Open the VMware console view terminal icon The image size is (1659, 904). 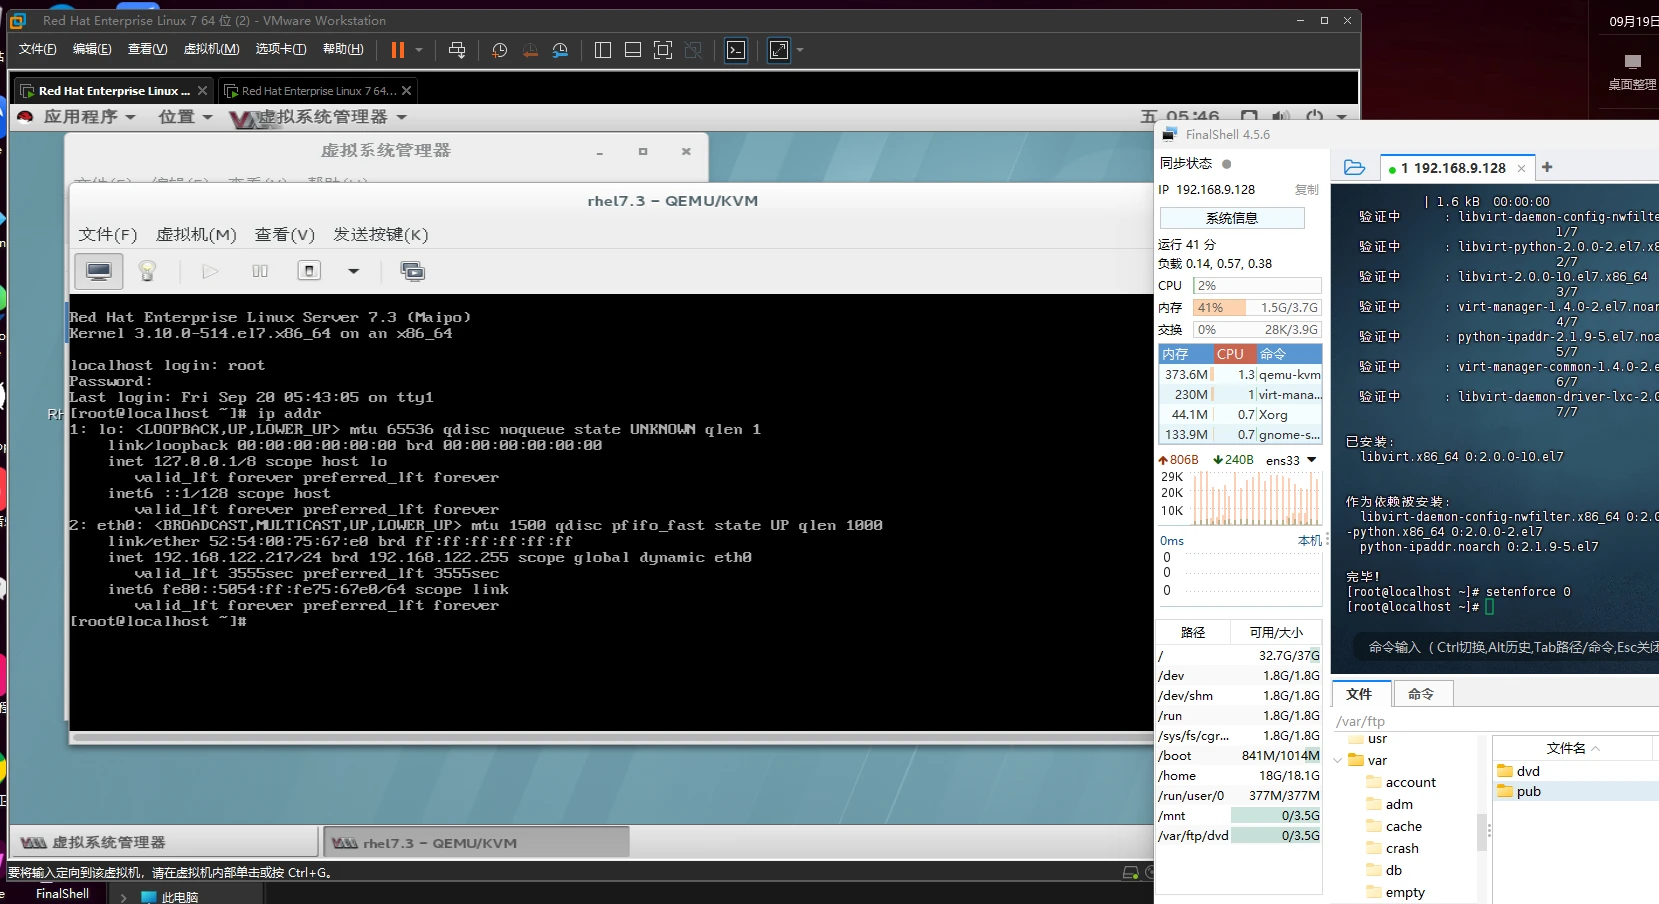(736, 50)
